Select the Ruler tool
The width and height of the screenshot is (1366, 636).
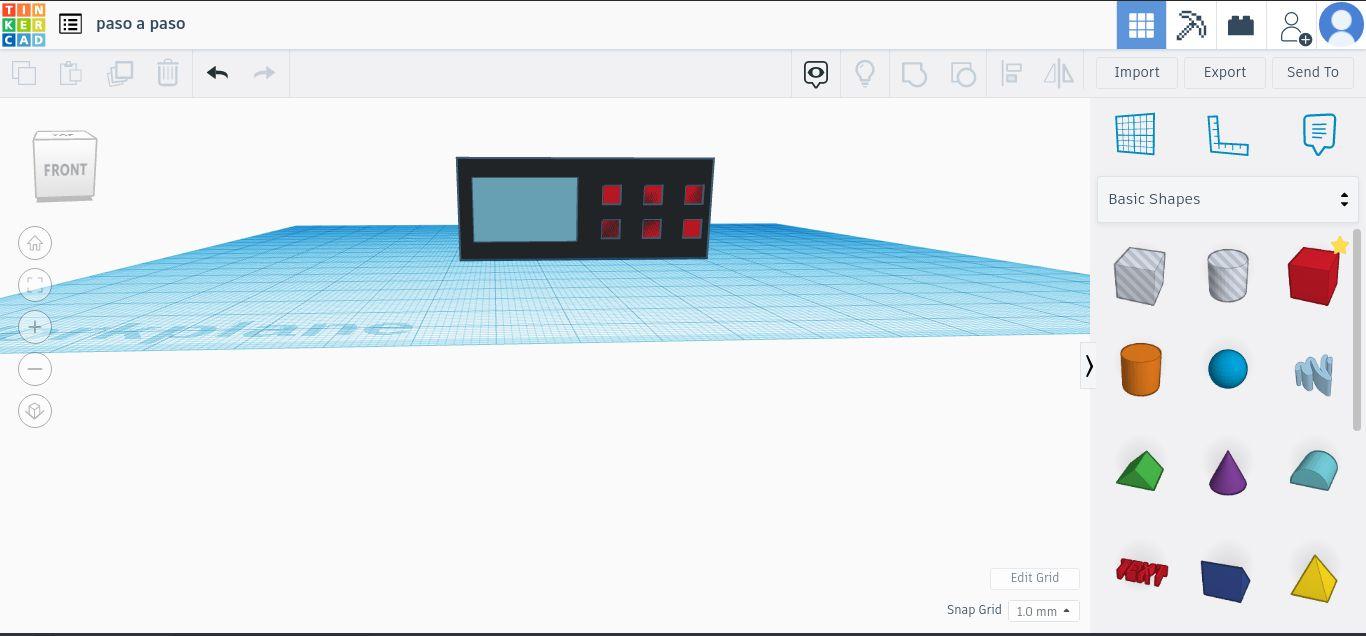1228,134
